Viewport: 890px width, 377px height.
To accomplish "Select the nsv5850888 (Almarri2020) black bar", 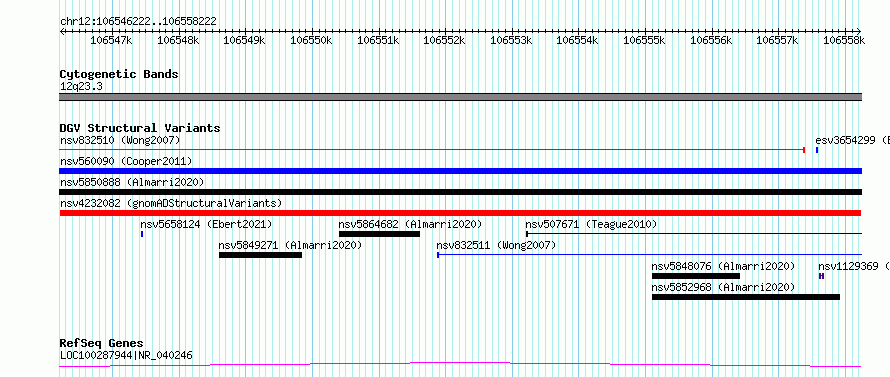I will (460, 192).
